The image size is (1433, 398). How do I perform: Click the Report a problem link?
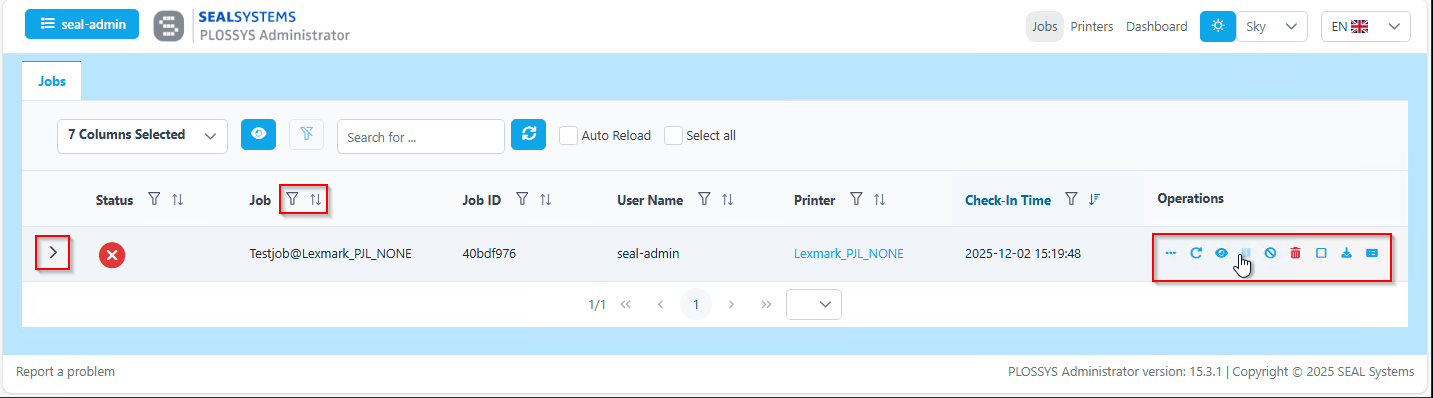click(65, 372)
